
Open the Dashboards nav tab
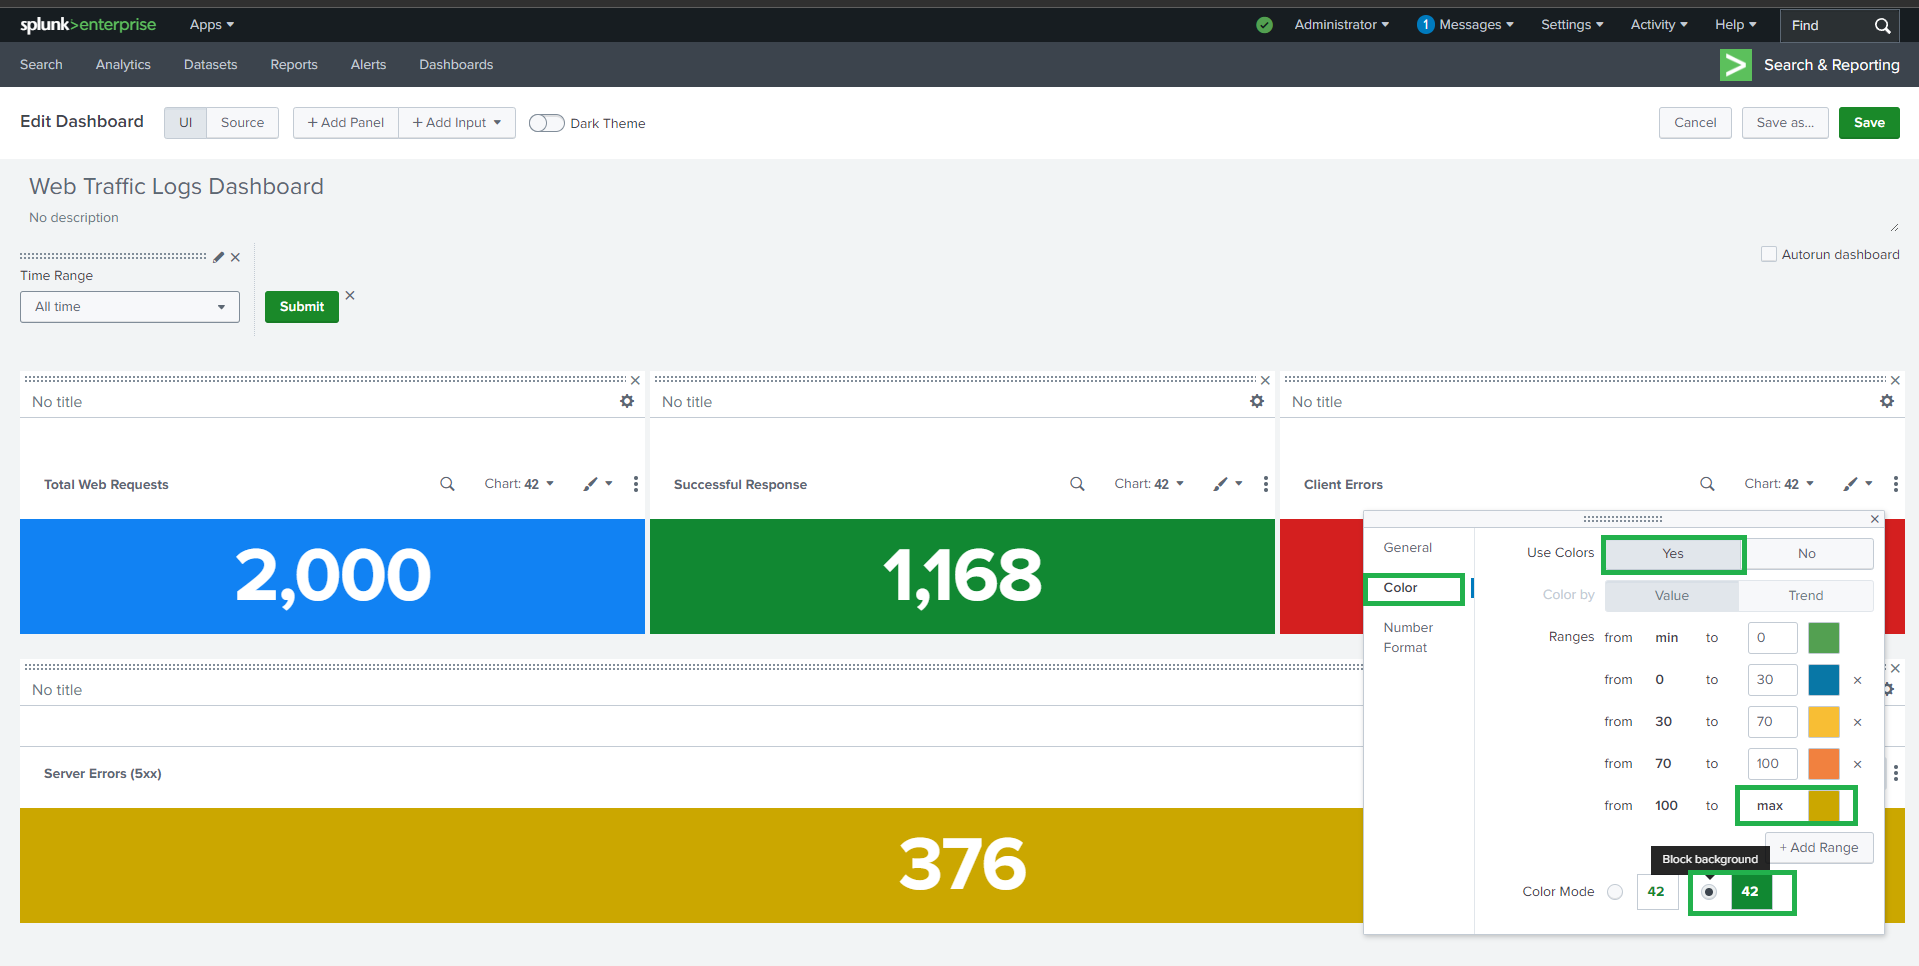456,65
